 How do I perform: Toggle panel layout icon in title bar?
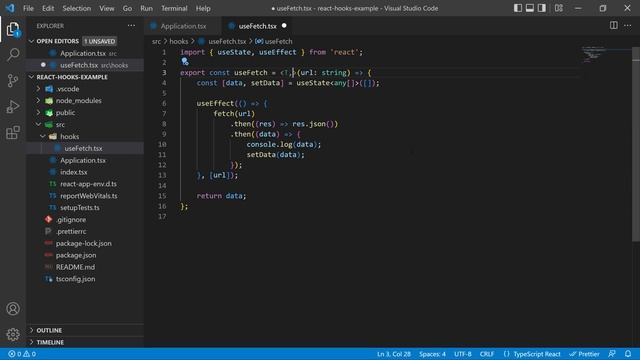tap(530, 8)
